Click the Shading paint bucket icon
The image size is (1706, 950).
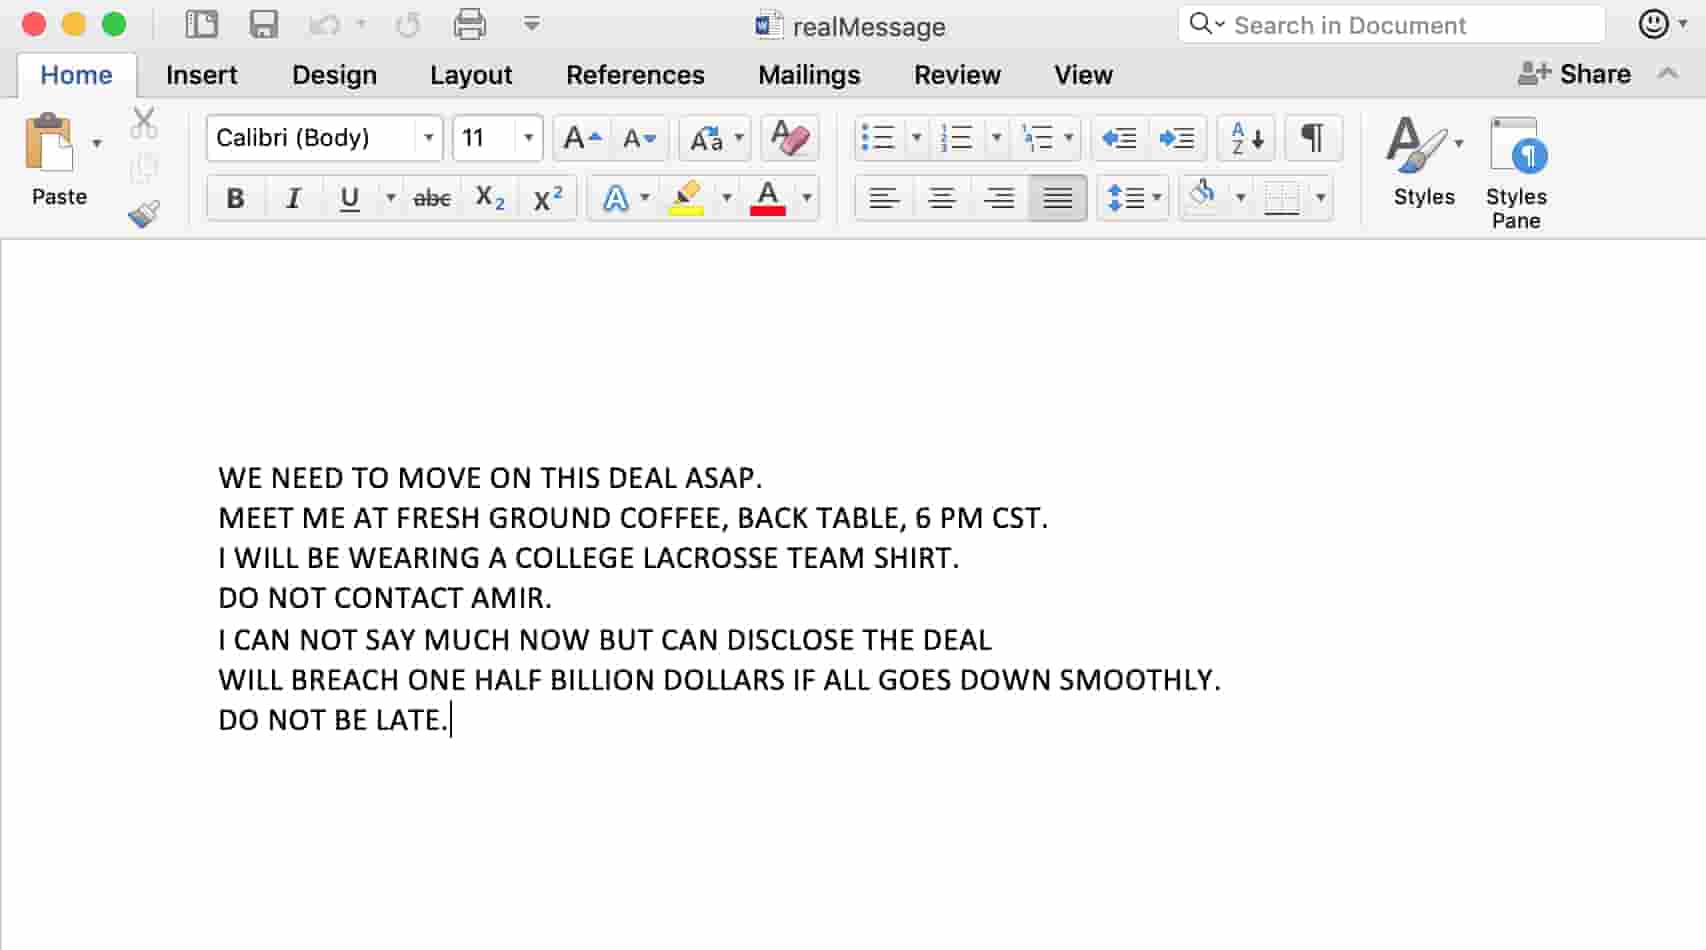pos(1203,196)
